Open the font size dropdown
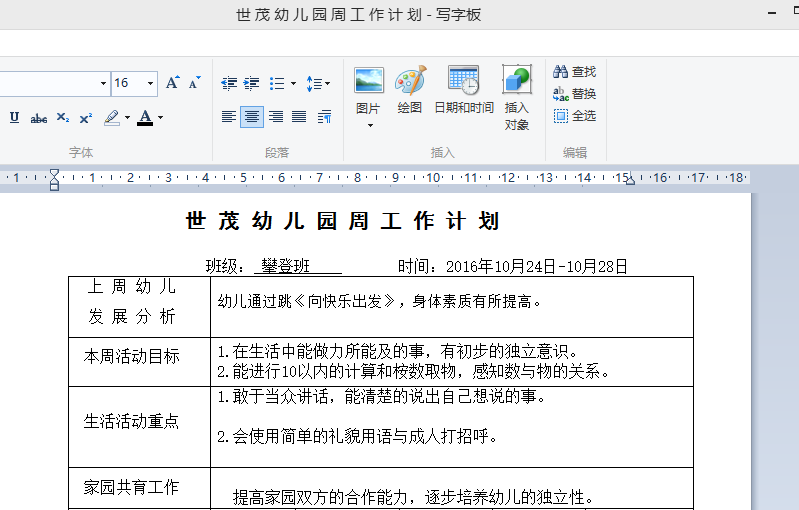The width and height of the screenshot is (799, 510). tap(151, 84)
